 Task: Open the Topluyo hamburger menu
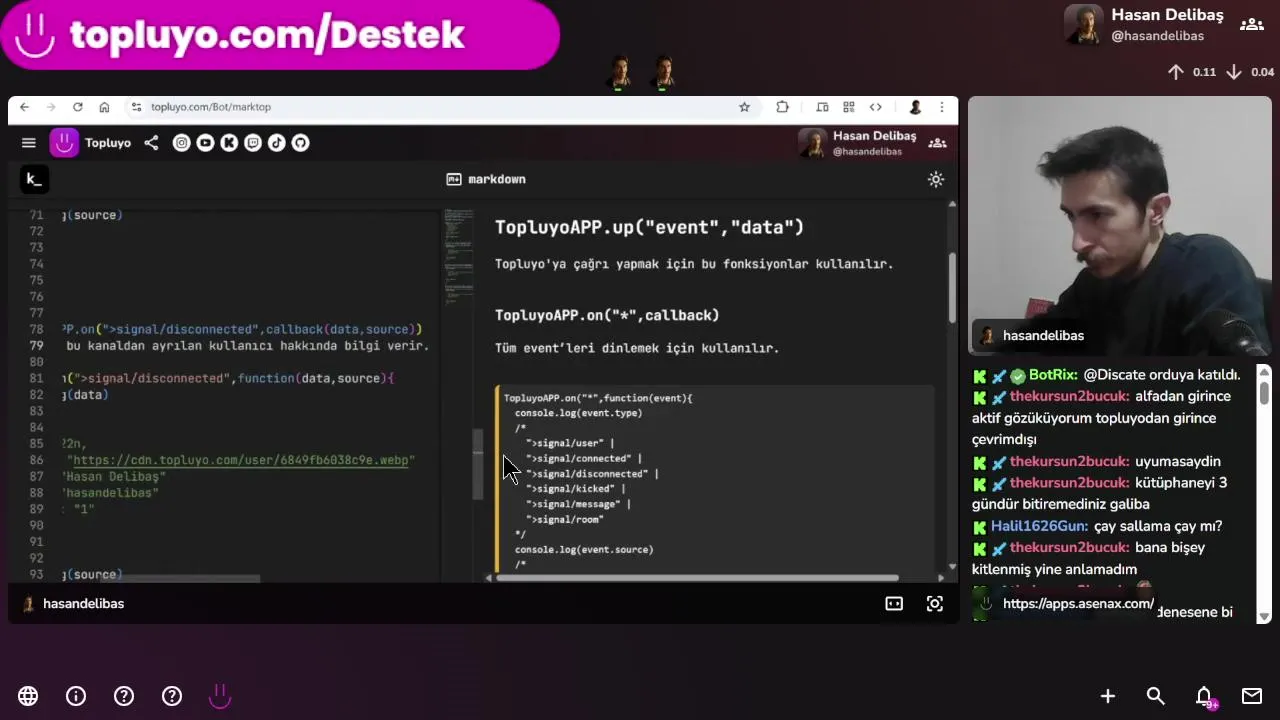pyautogui.click(x=29, y=143)
